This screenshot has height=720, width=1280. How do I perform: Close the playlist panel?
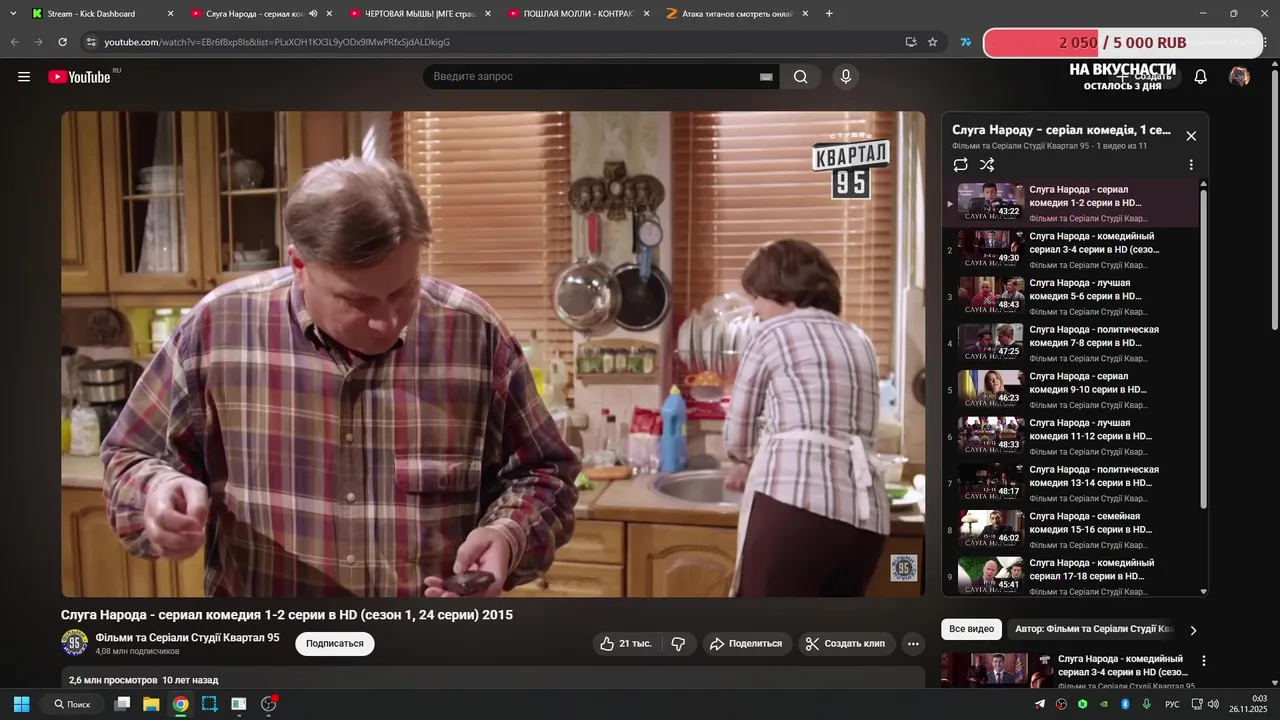(1191, 136)
